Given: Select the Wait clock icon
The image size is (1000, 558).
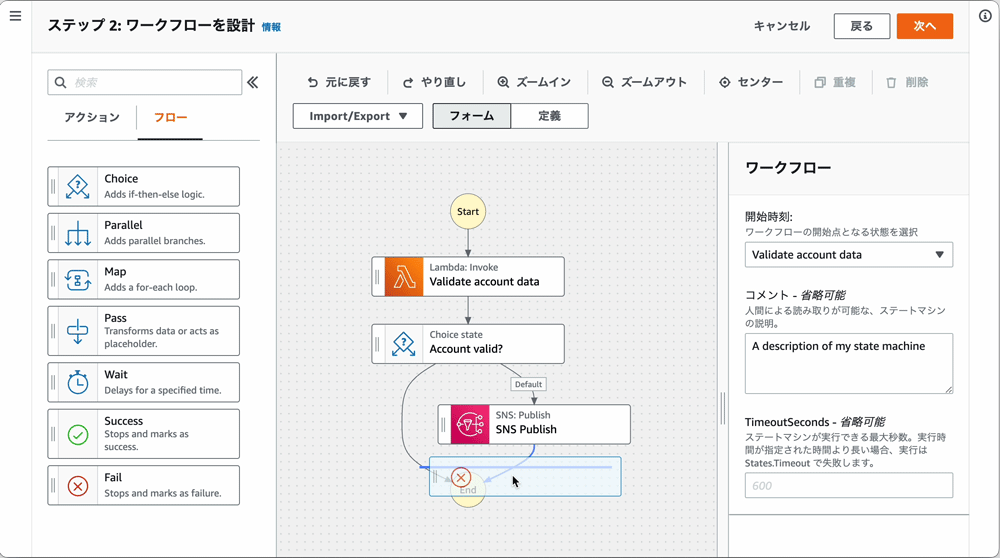Looking at the screenshot, I should [78, 382].
